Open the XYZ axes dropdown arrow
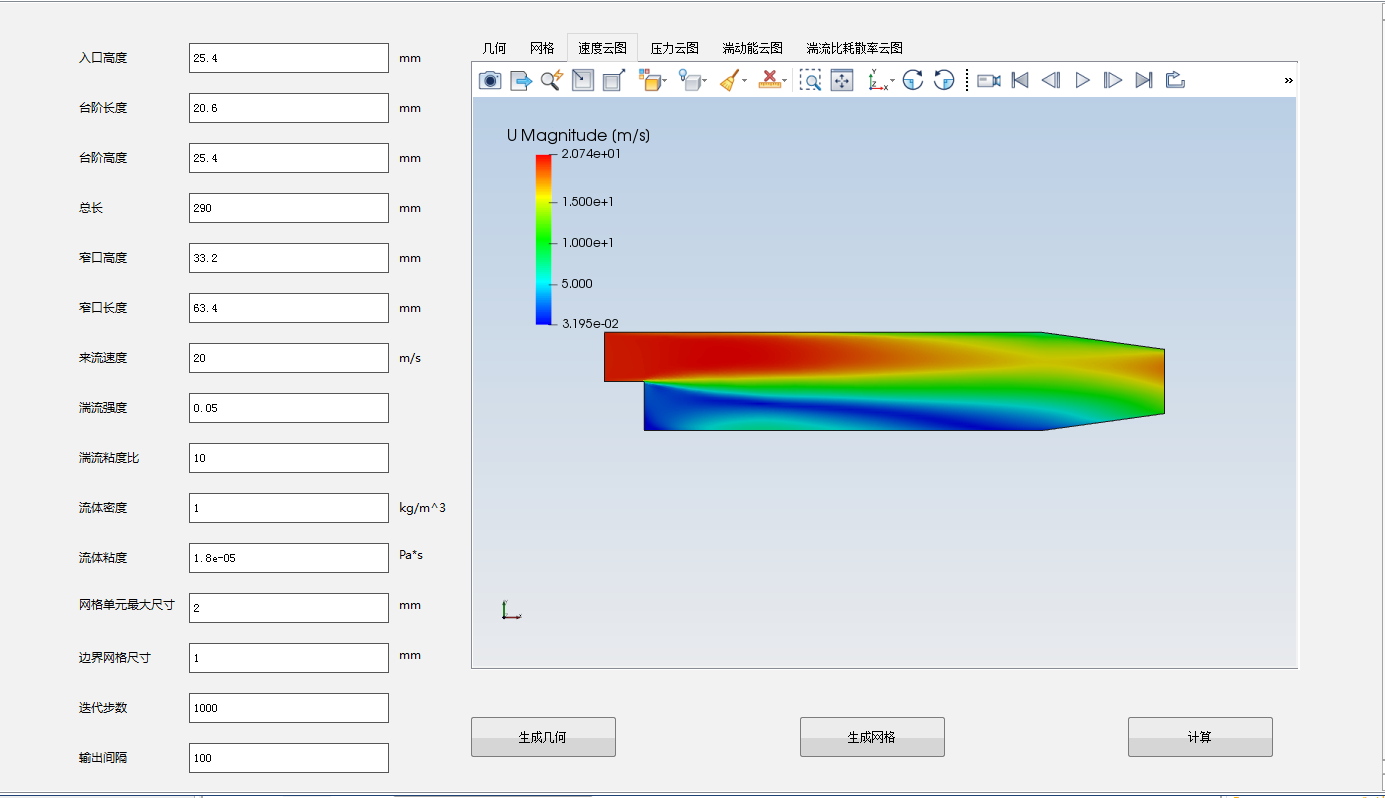Image resolution: width=1385 pixels, height=798 pixels. click(892, 81)
